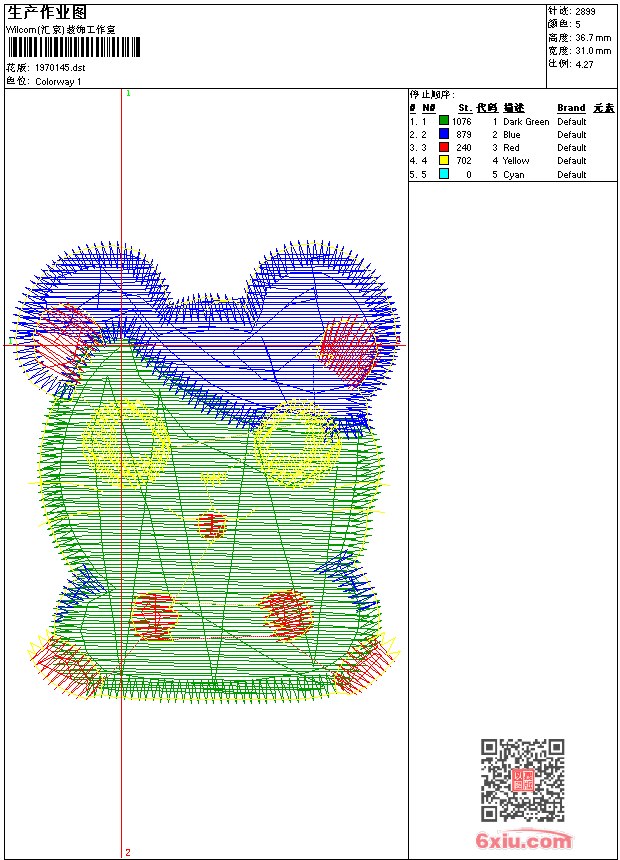This screenshot has width=620, height=860.
Task: Select stitch count 1076 in row 1
Action: [x=461, y=122]
